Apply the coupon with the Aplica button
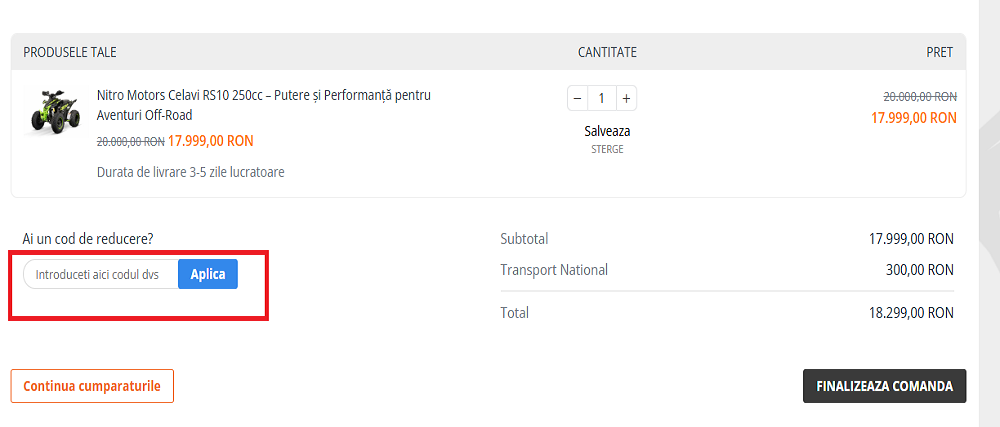The height and width of the screenshot is (427, 1000). point(208,274)
